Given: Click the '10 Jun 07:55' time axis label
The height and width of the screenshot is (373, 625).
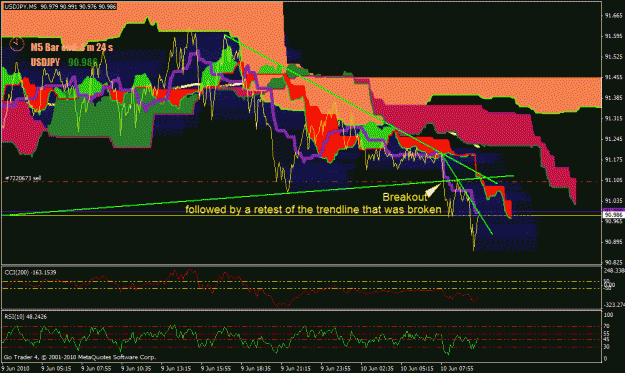Looking at the screenshot, I should [458, 369].
